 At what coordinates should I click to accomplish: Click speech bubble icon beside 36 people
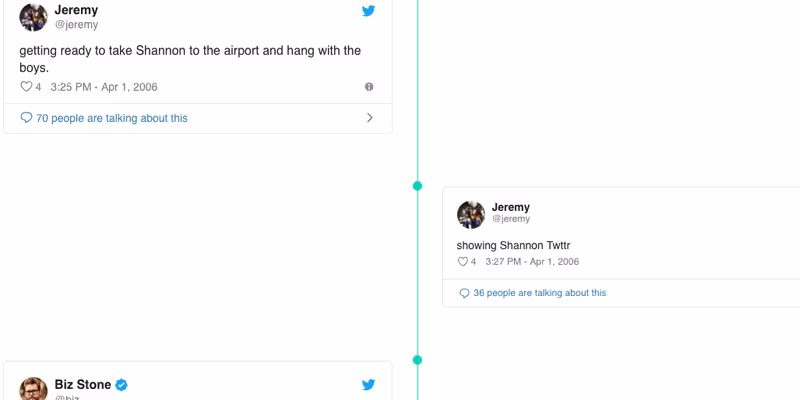(464, 293)
